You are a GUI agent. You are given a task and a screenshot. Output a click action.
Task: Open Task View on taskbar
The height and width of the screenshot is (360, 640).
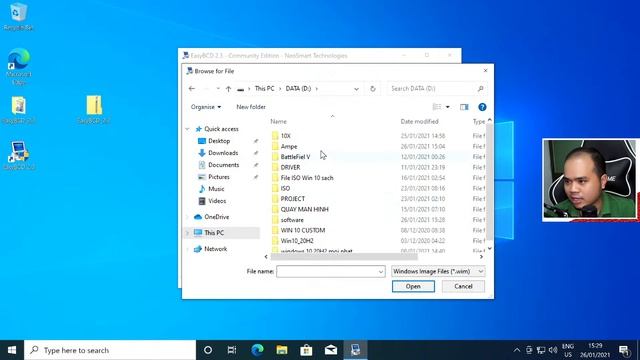pos(232,350)
